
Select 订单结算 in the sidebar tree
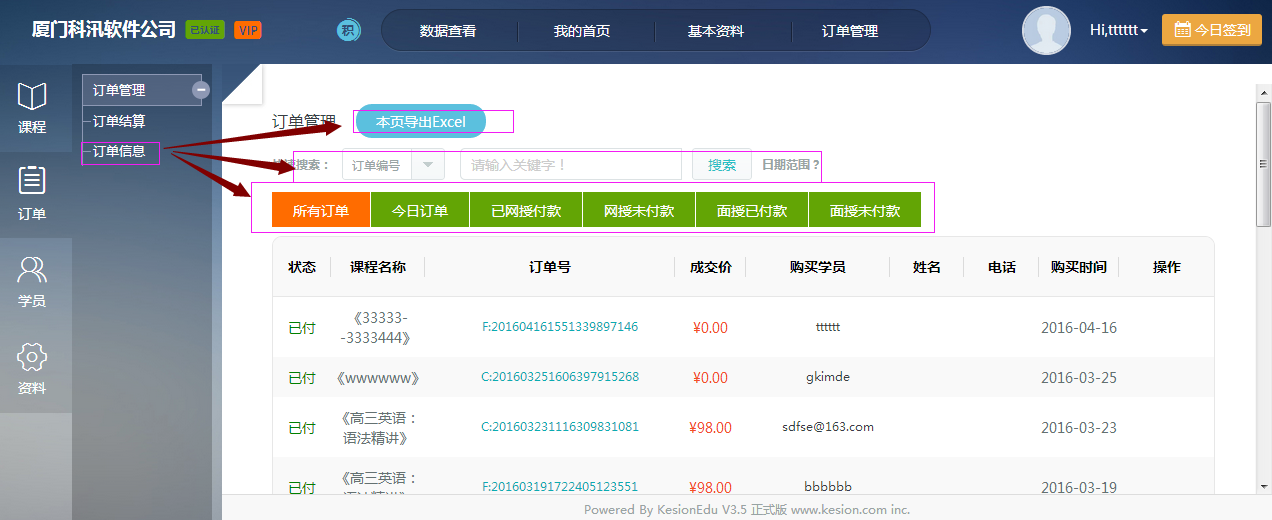pyautogui.click(x=119, y=121)
